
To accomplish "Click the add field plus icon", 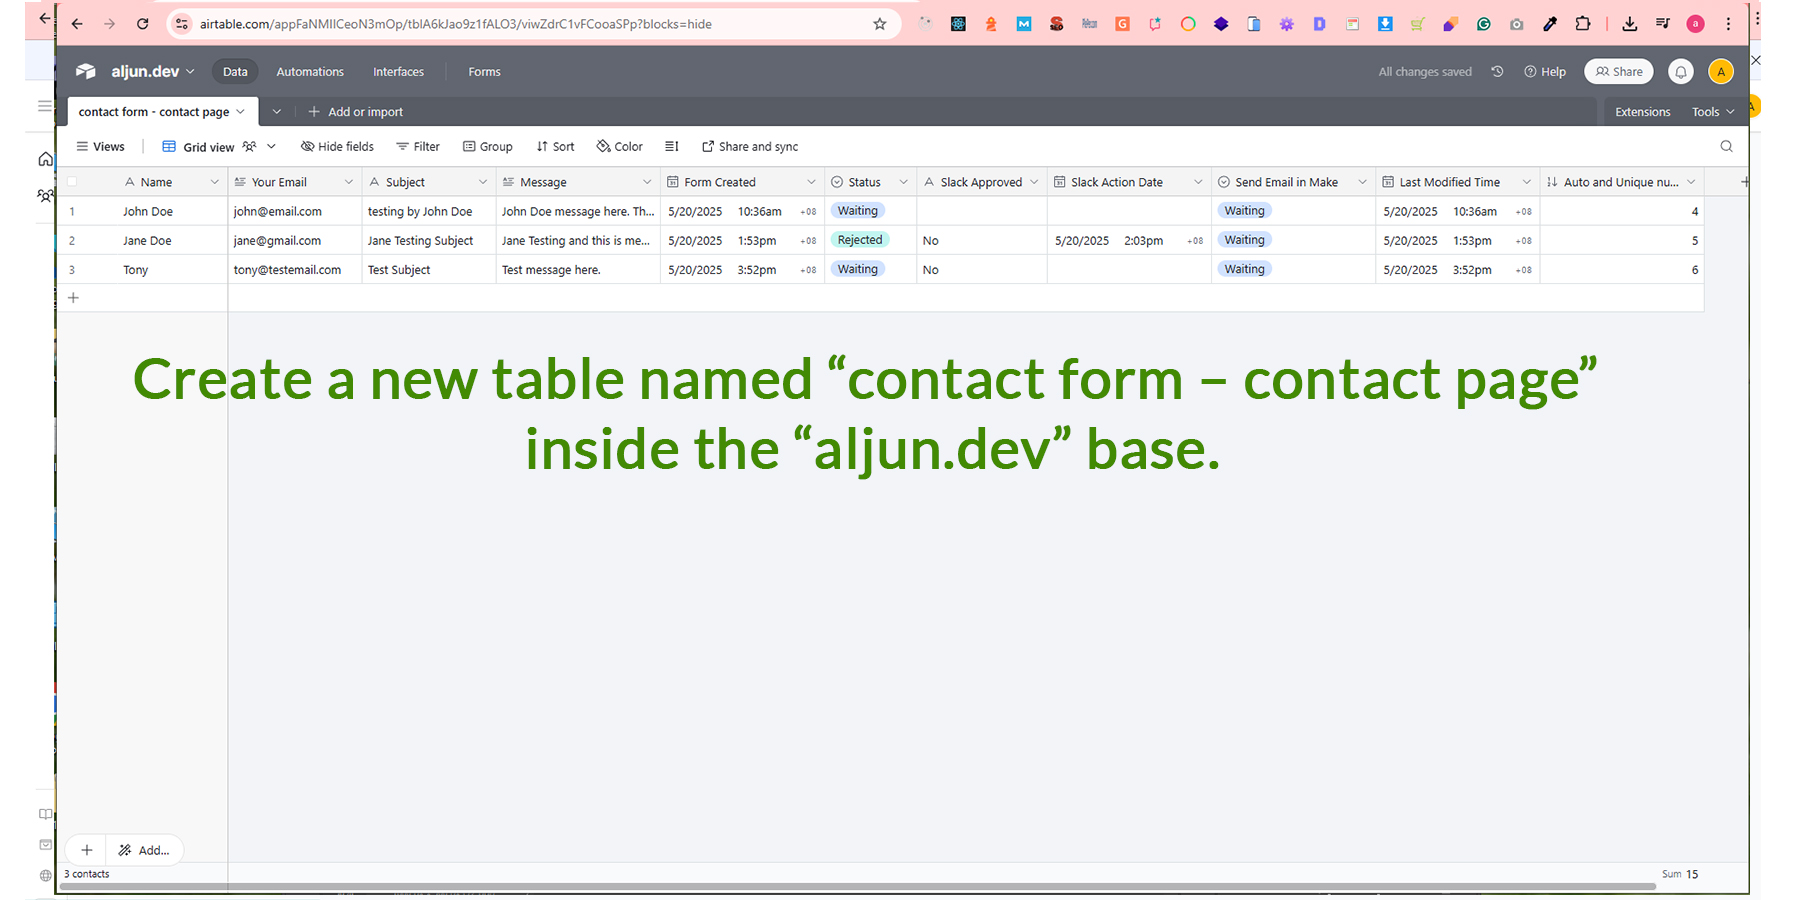I will click(1744, 182).
